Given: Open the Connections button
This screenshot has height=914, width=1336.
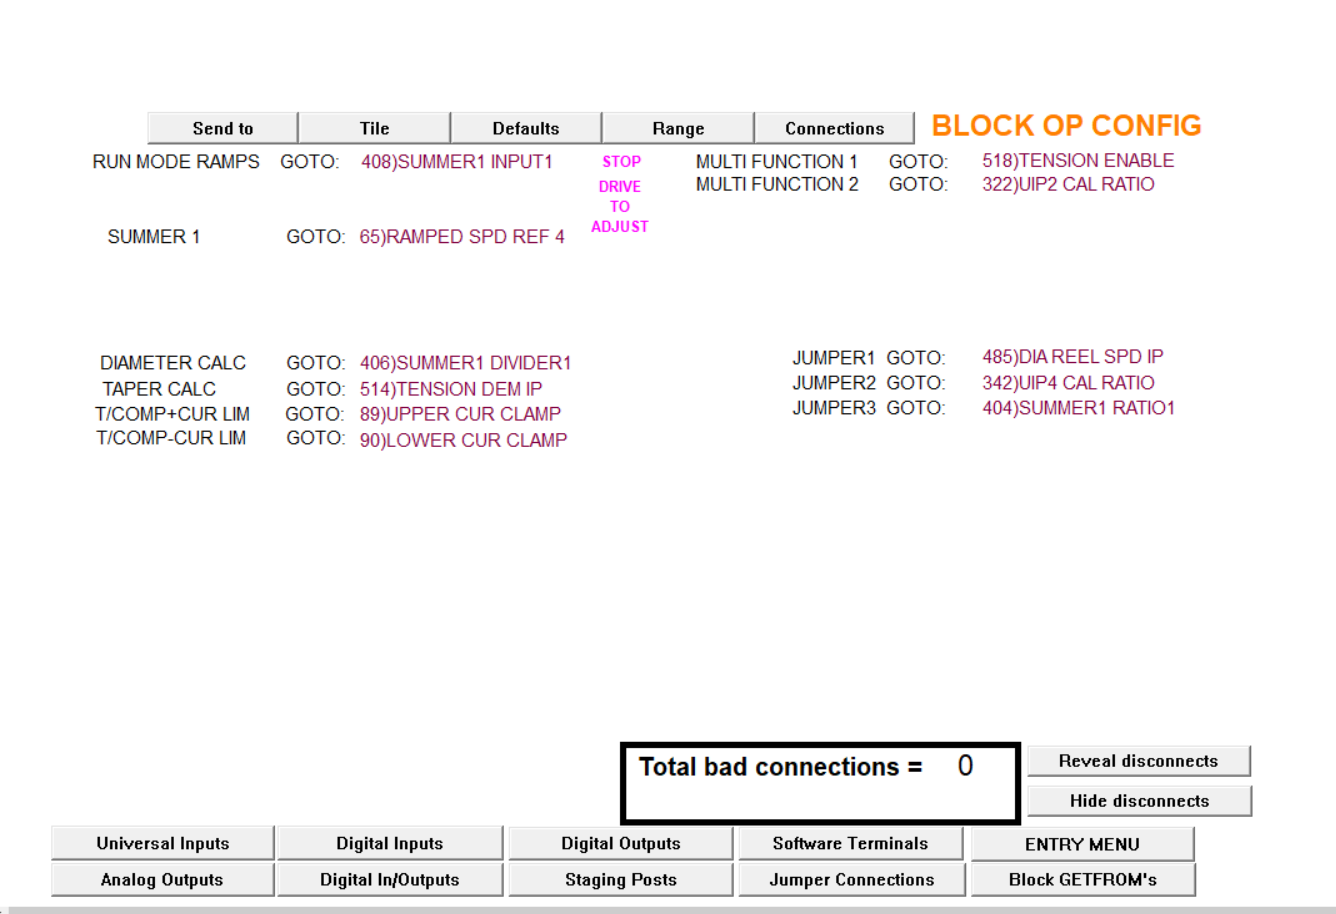Looking at the screenshot, I should (834, 128).
